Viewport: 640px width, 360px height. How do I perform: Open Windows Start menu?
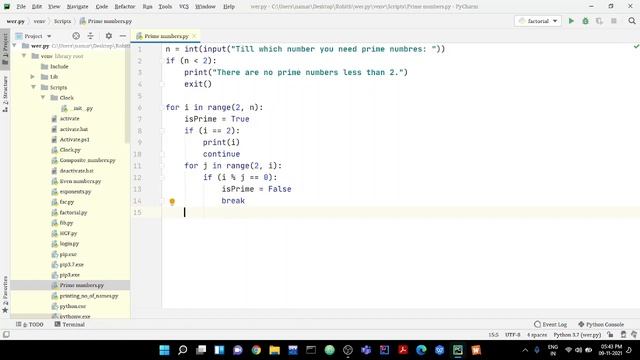(164, 350)
